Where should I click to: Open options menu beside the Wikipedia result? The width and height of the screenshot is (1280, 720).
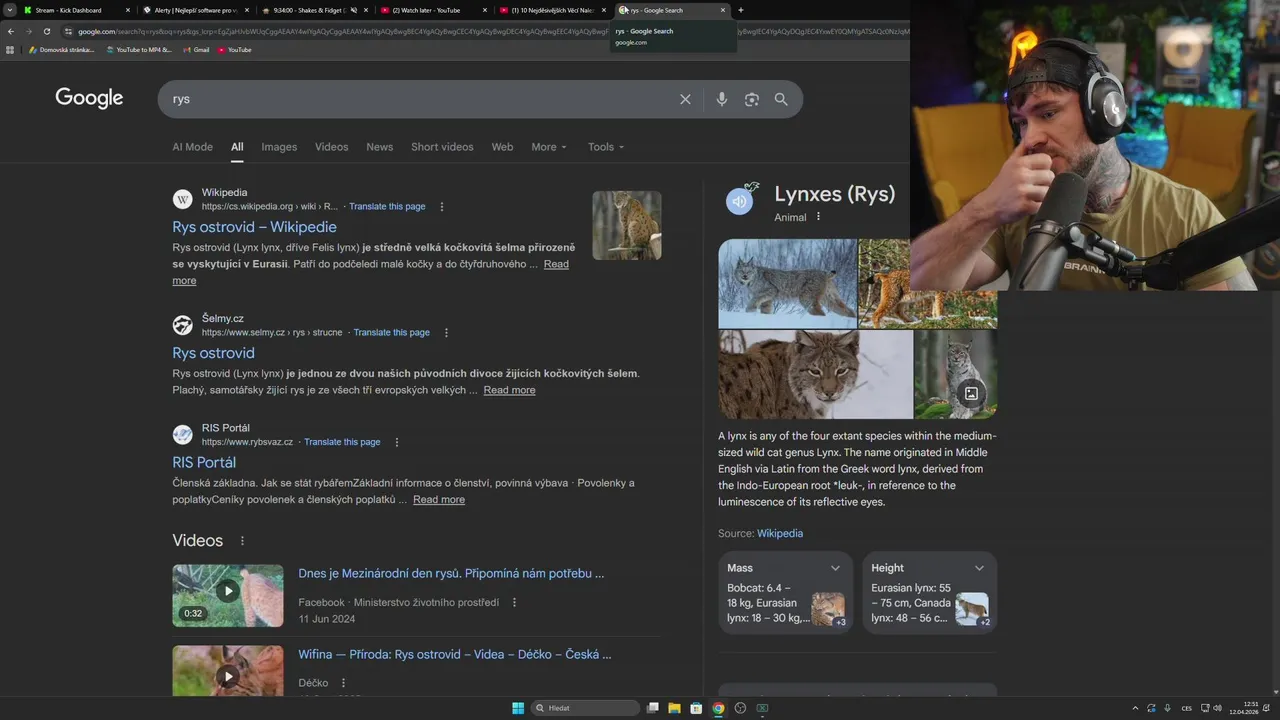[x=442, y=207]
